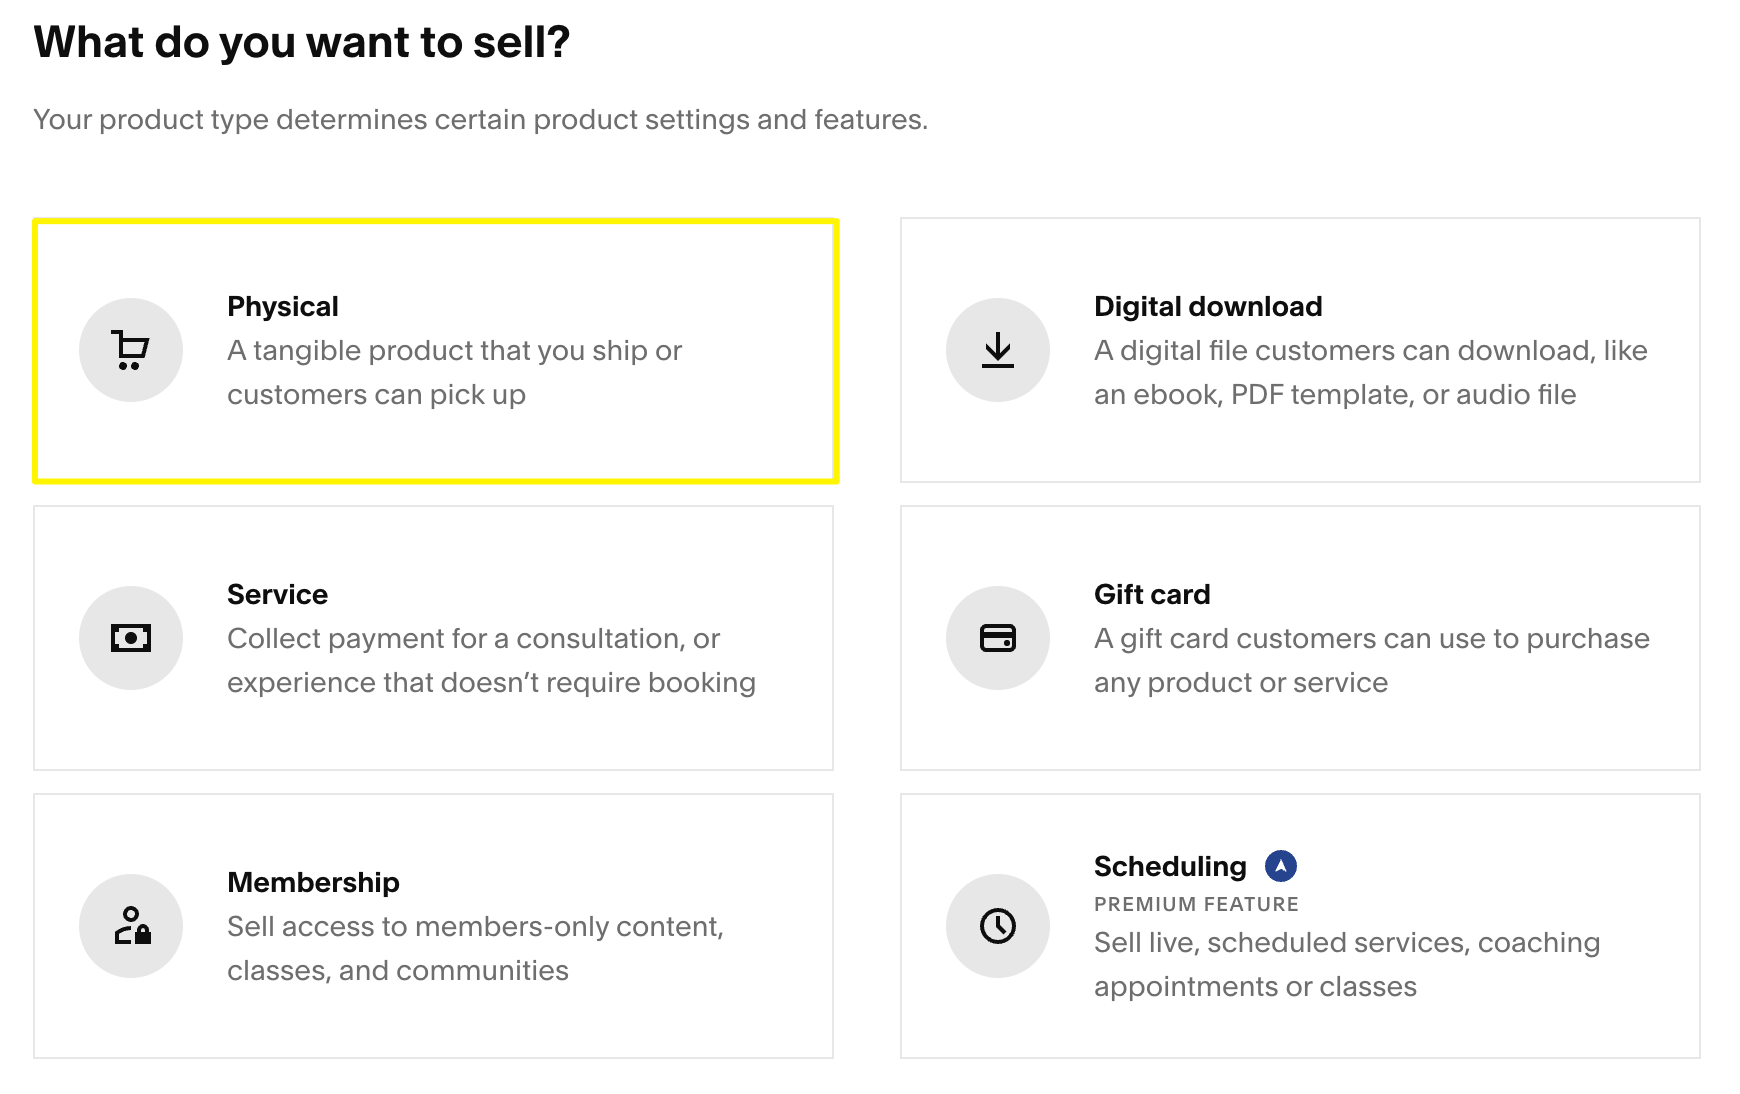This screenshot has height=1094, width=1740.
Task: Click the members-only content description text
Action: click(x=475, y=948)
